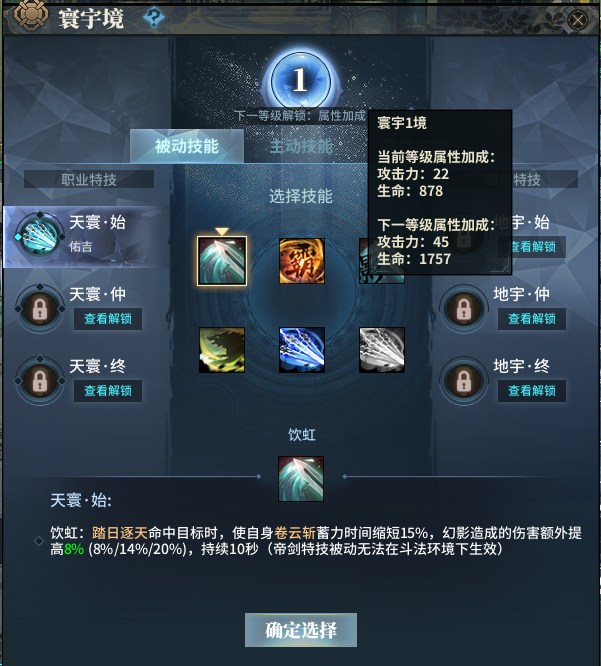Click the selected 饮虹 preview thumbnail
Image resolution: width=601 pixels, height=666 pixels.
(x=301, y=479)
